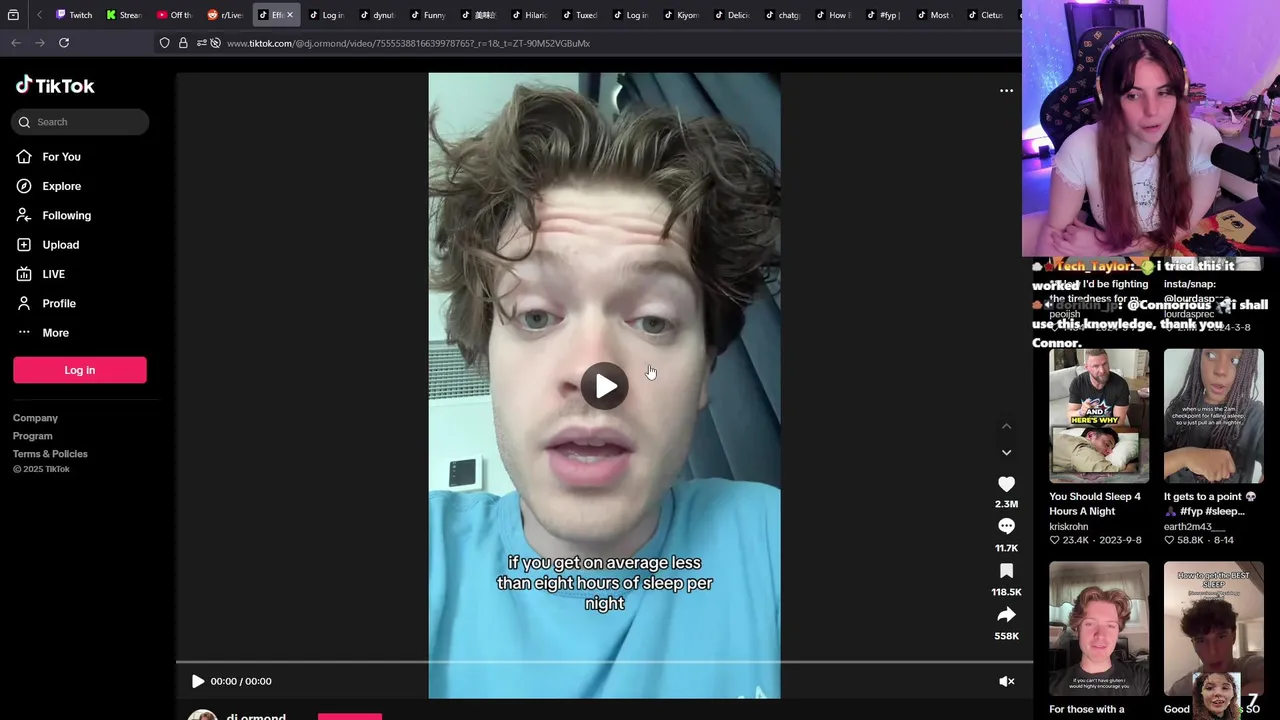Click the bottom-bar play icon
This screenshot has height=720, width=1280.
coord(197,681)
